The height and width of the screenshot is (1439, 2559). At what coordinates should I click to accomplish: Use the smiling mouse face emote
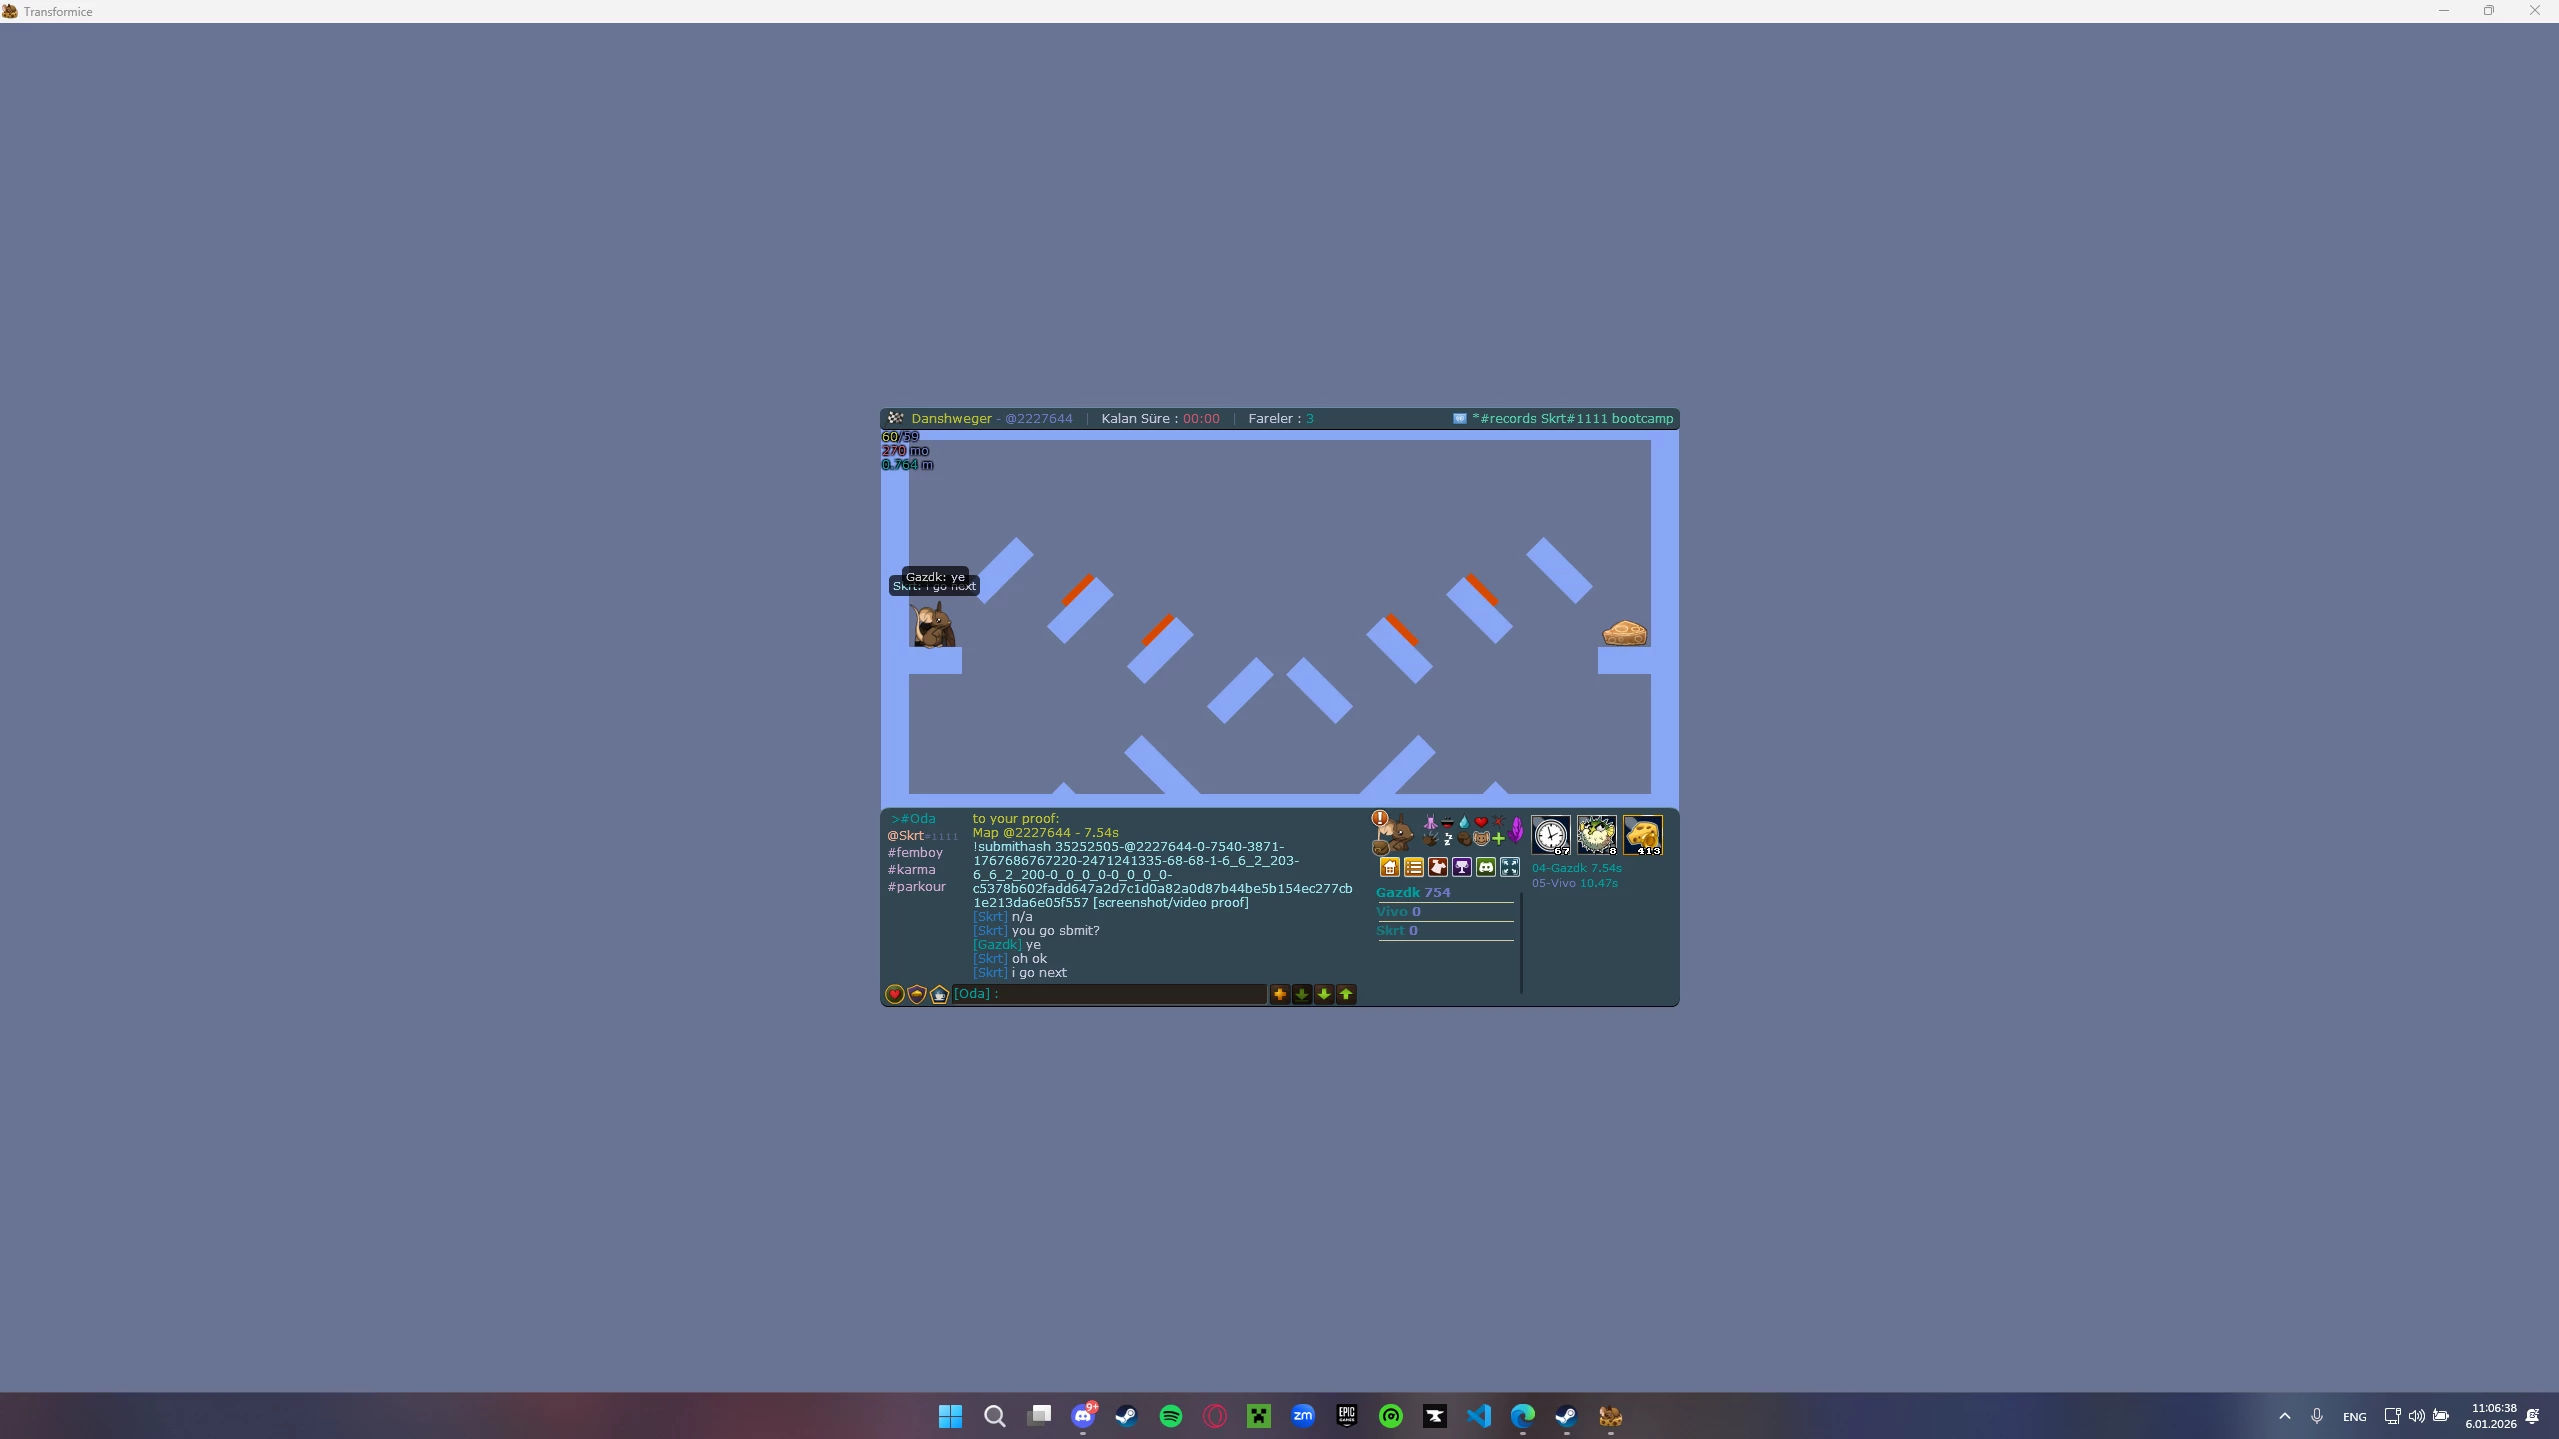pyautogui.click(x=1481, y=839)
